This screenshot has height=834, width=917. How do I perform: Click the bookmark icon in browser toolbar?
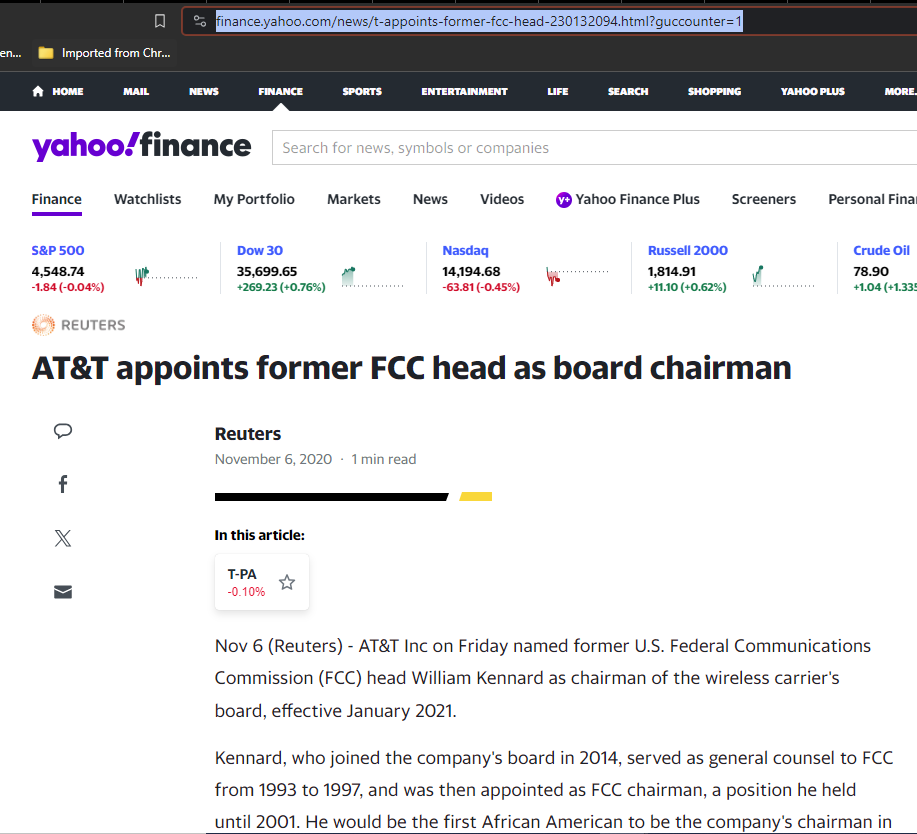pos(160,22)
